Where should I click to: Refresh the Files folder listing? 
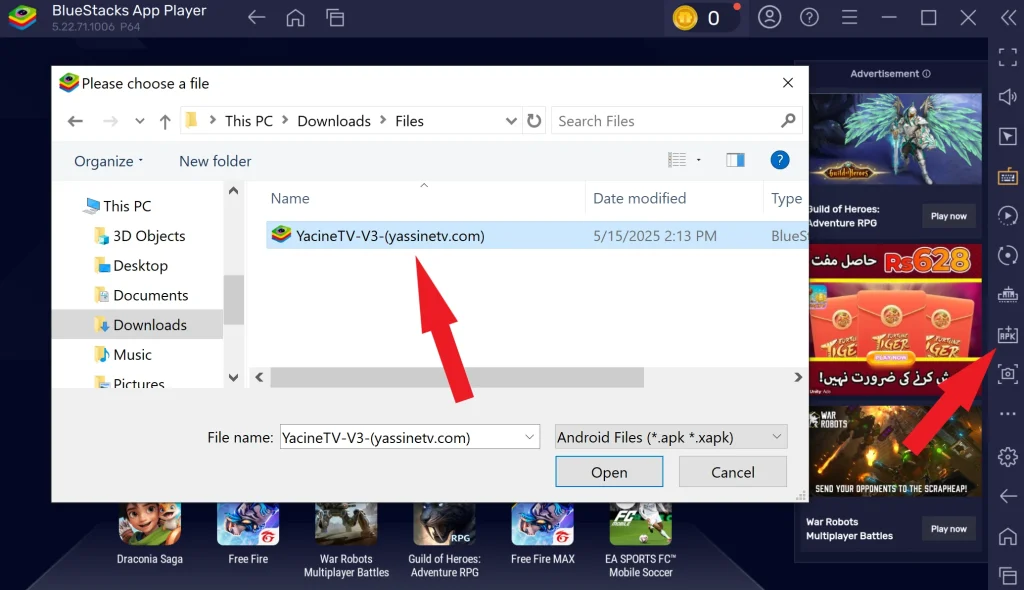(x=534, y=121)
